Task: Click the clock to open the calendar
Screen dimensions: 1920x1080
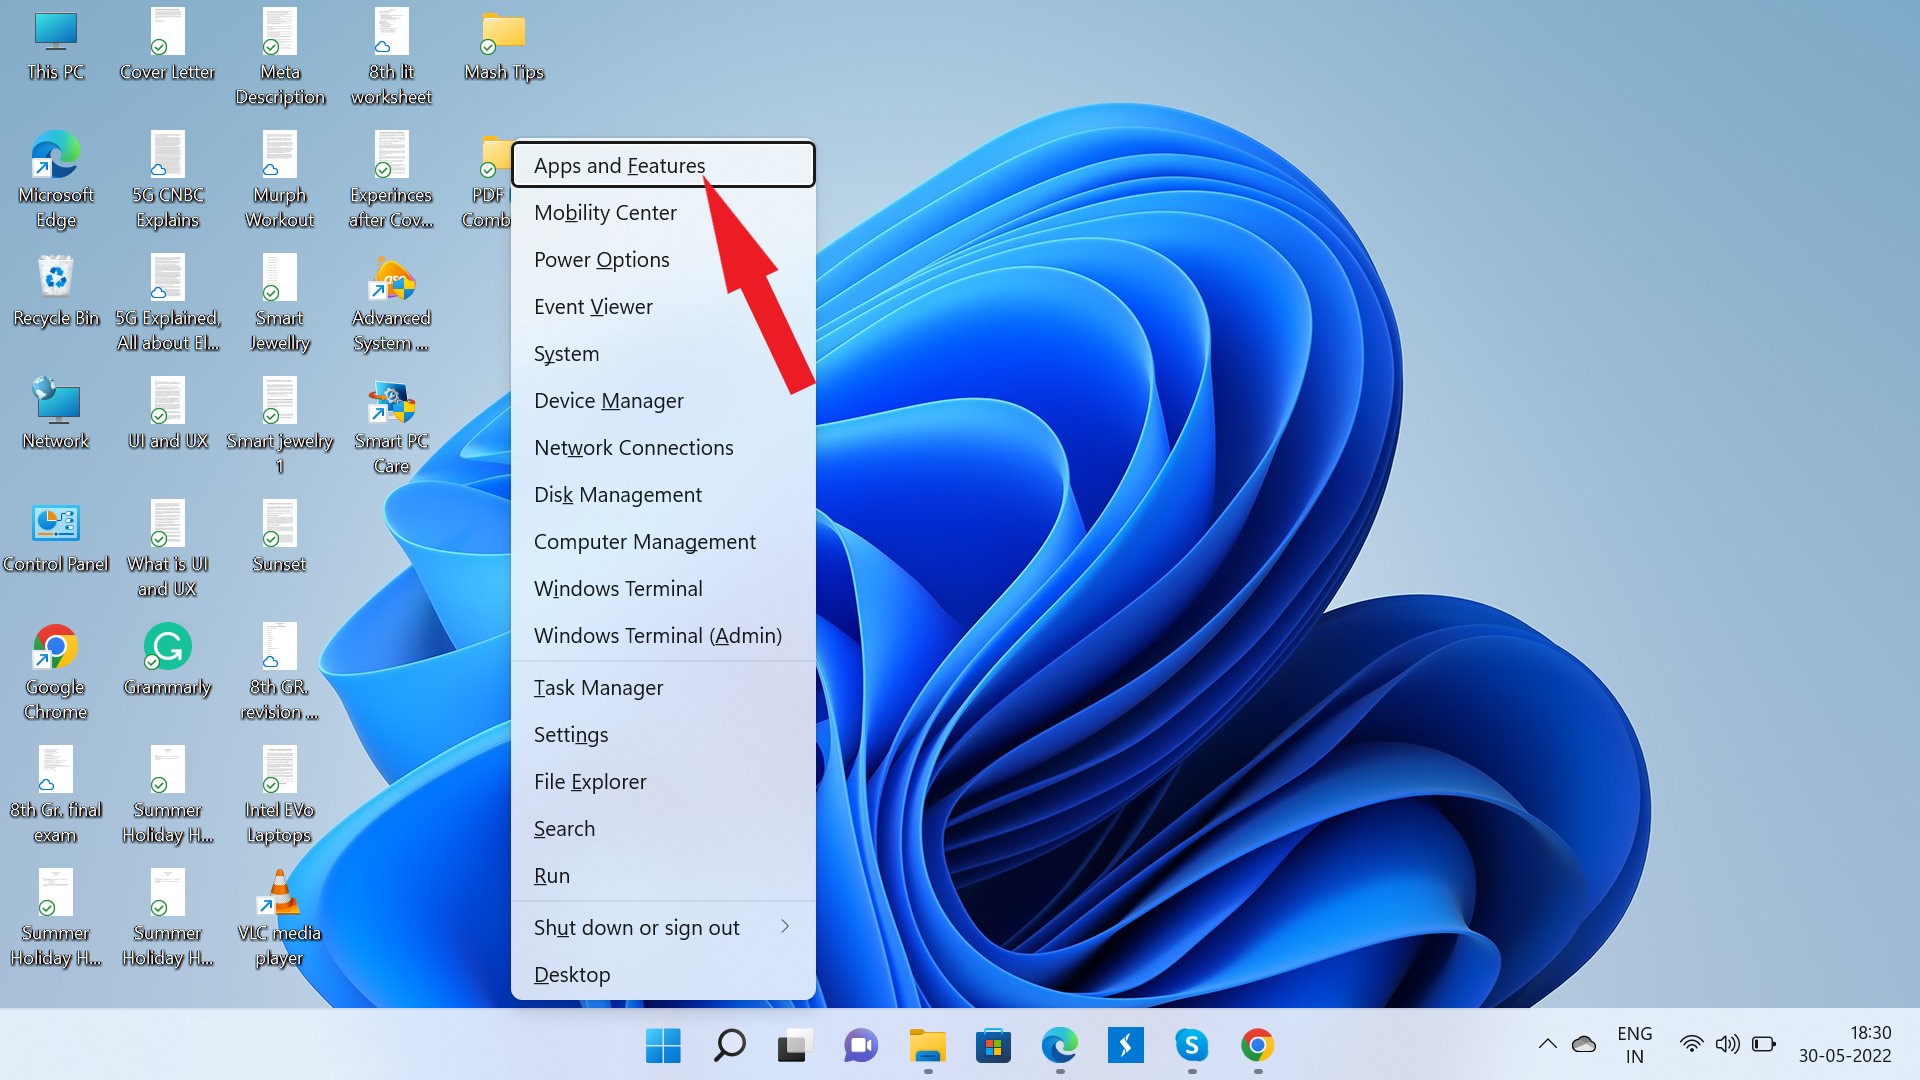Action: [x=1848, y=1042]
